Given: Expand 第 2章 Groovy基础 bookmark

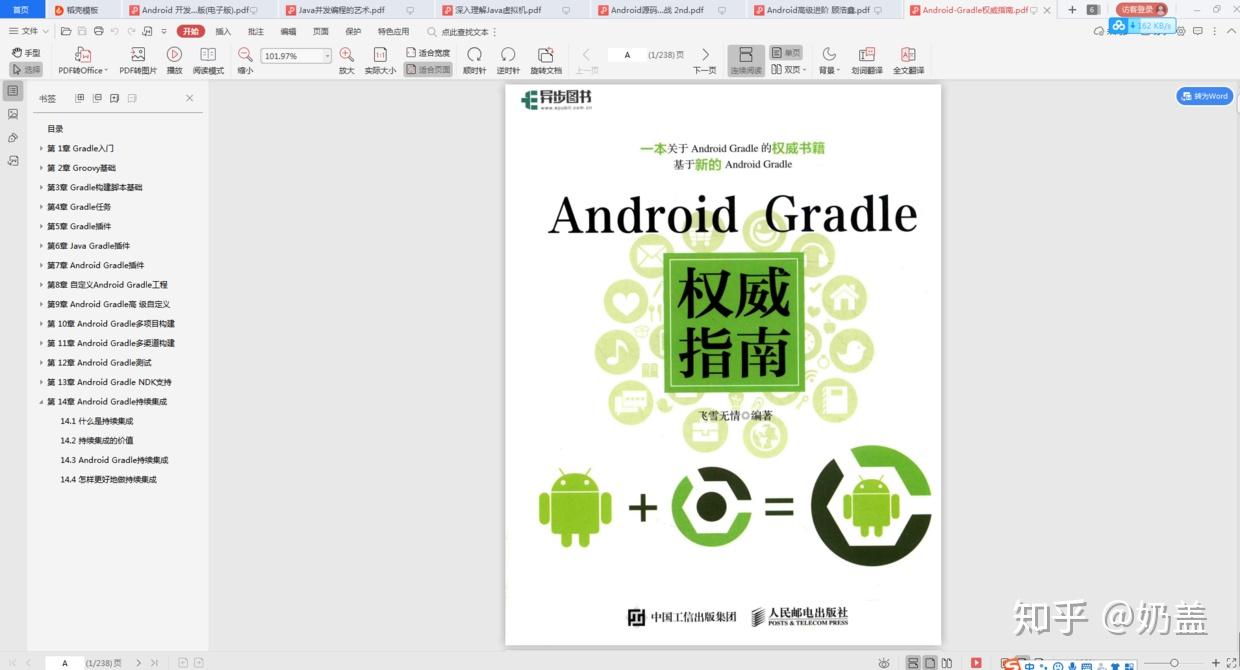Looking at the screenshot, I should tap(41, 168).
